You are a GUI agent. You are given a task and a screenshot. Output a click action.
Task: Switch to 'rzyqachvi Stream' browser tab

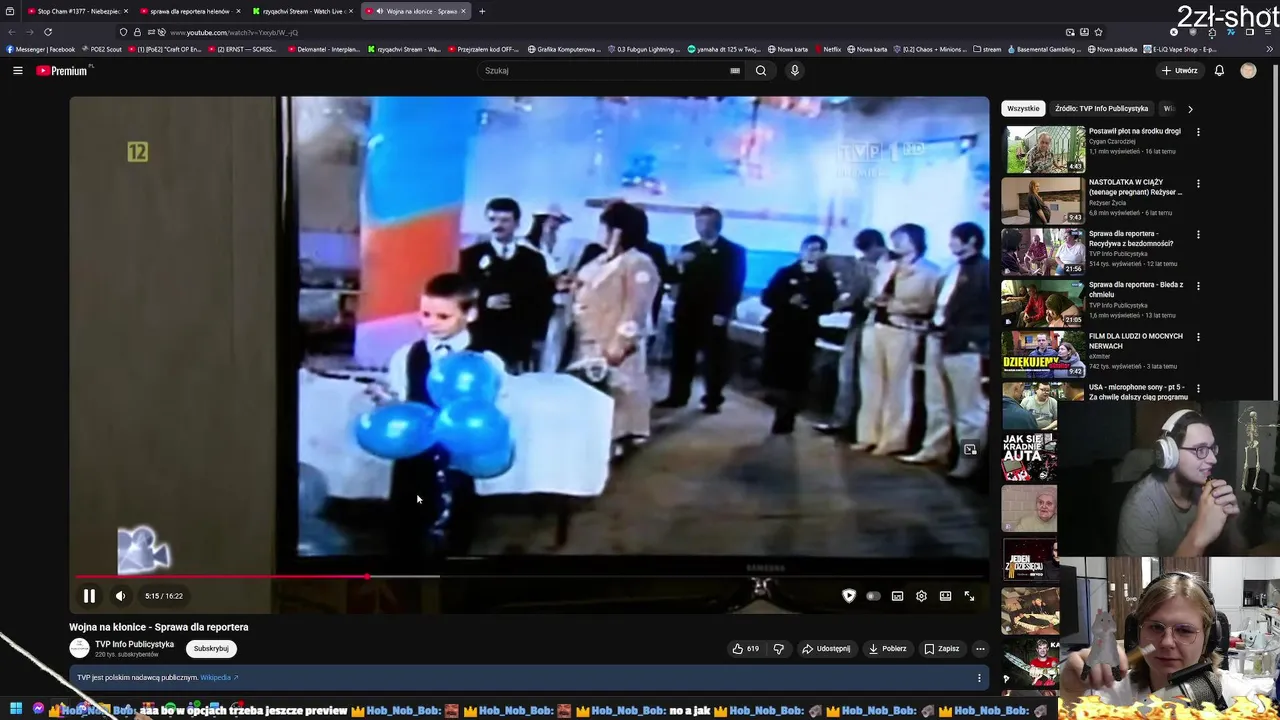(x=302, y=11)
